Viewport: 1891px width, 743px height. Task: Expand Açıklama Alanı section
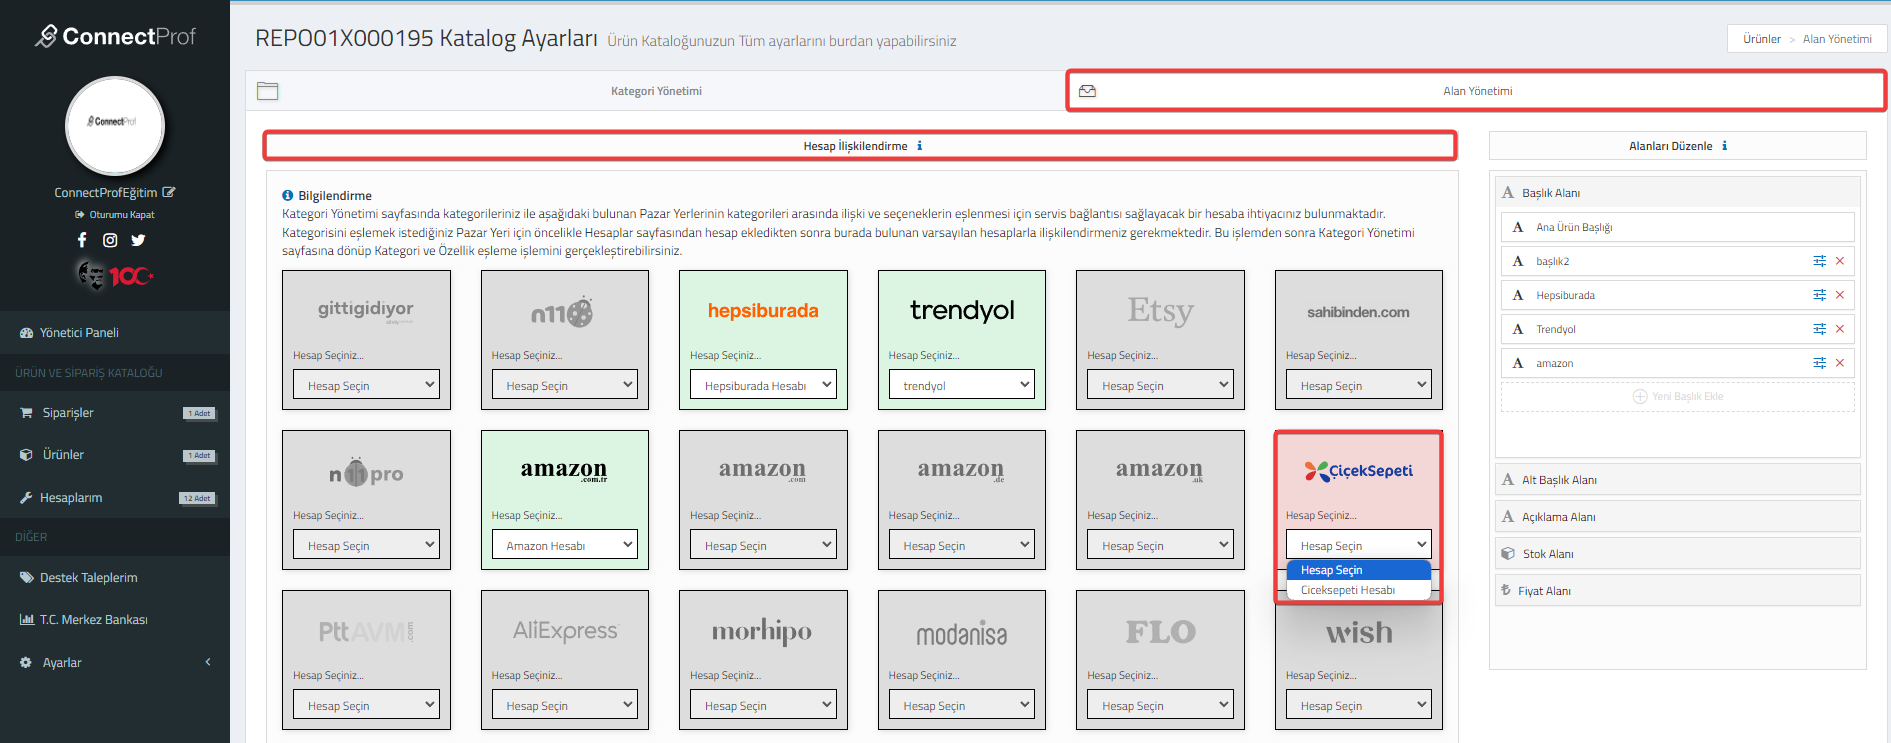coord(1677,517)
